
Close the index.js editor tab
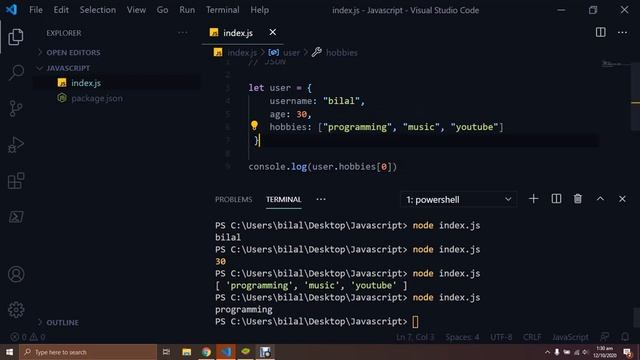tap(272, 32)
